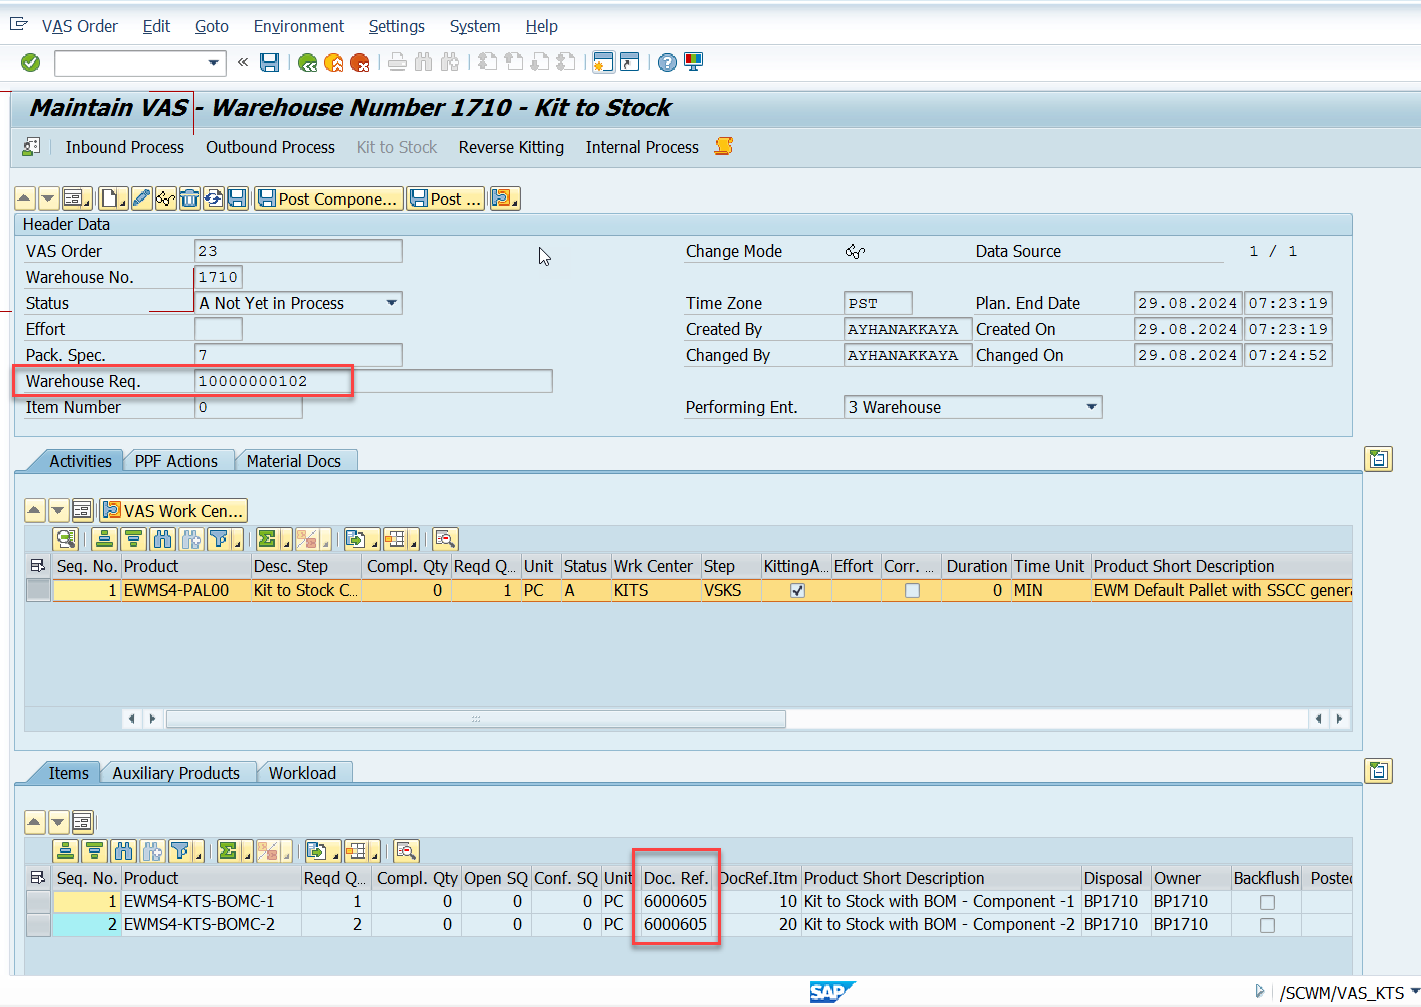The height and width of the screenshot is (1007, 1421).
Task: Open the Export dropdown in Activities toolbar
Action: (x=373, y=542)
